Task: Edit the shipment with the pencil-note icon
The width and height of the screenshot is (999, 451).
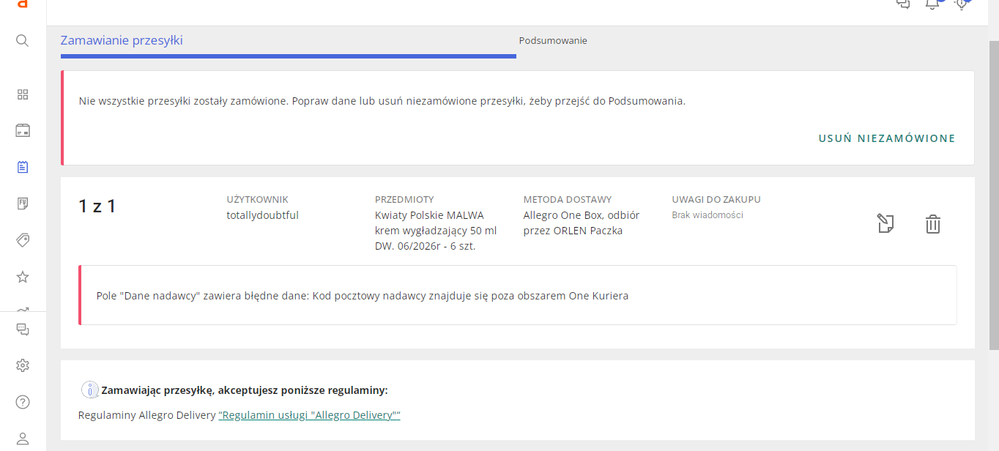Action: pos(885,224)
